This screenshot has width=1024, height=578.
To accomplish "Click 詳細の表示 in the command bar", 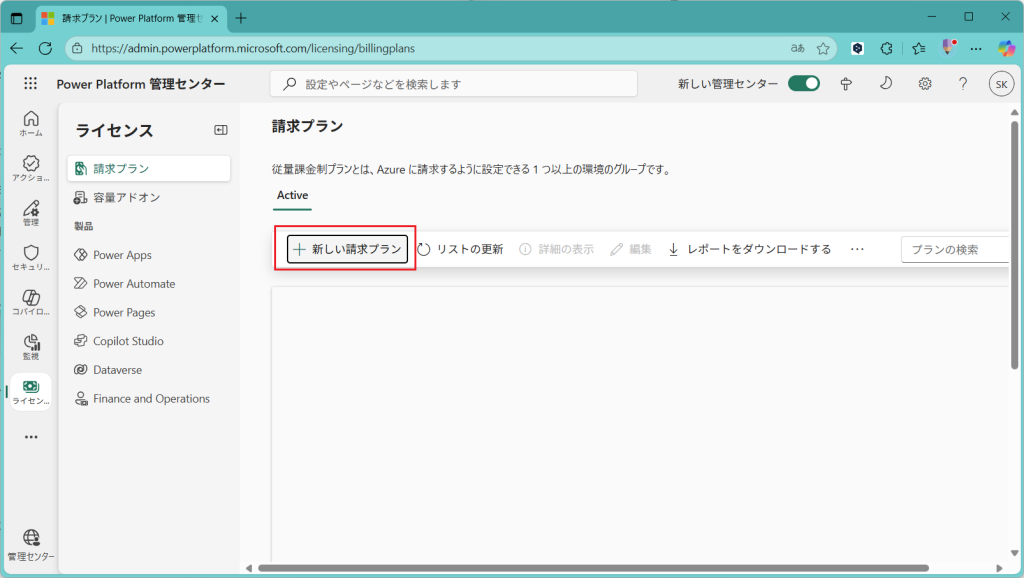I will point(556,249).
